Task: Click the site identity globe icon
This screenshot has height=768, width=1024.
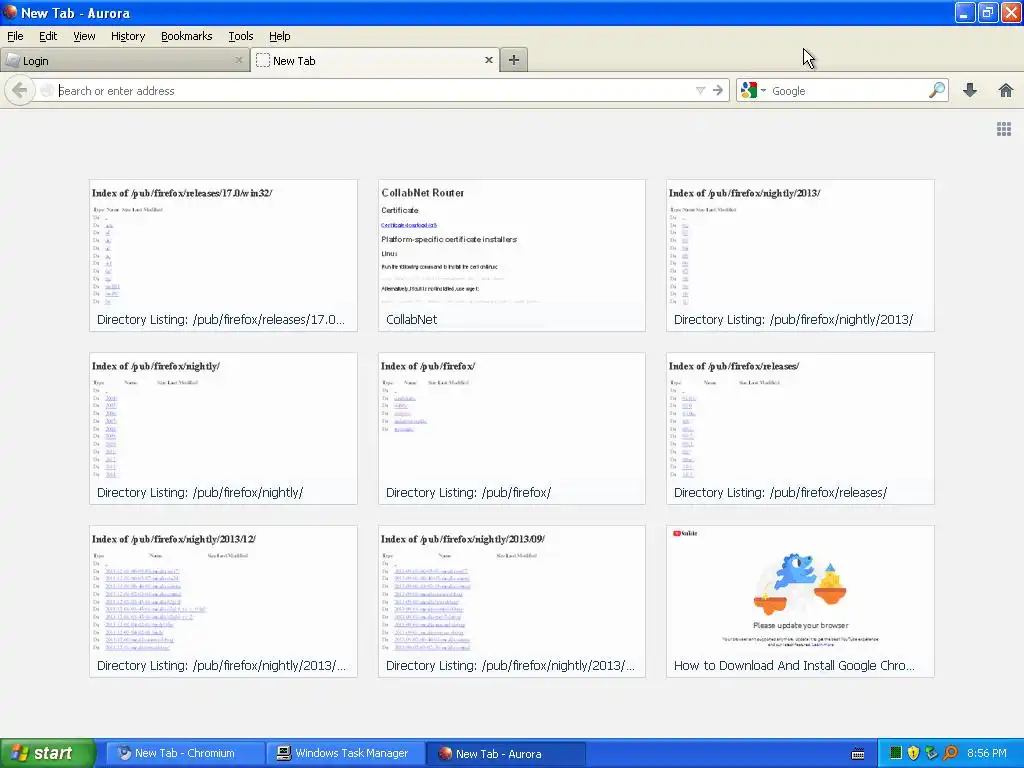Action: tap(46, 90)
